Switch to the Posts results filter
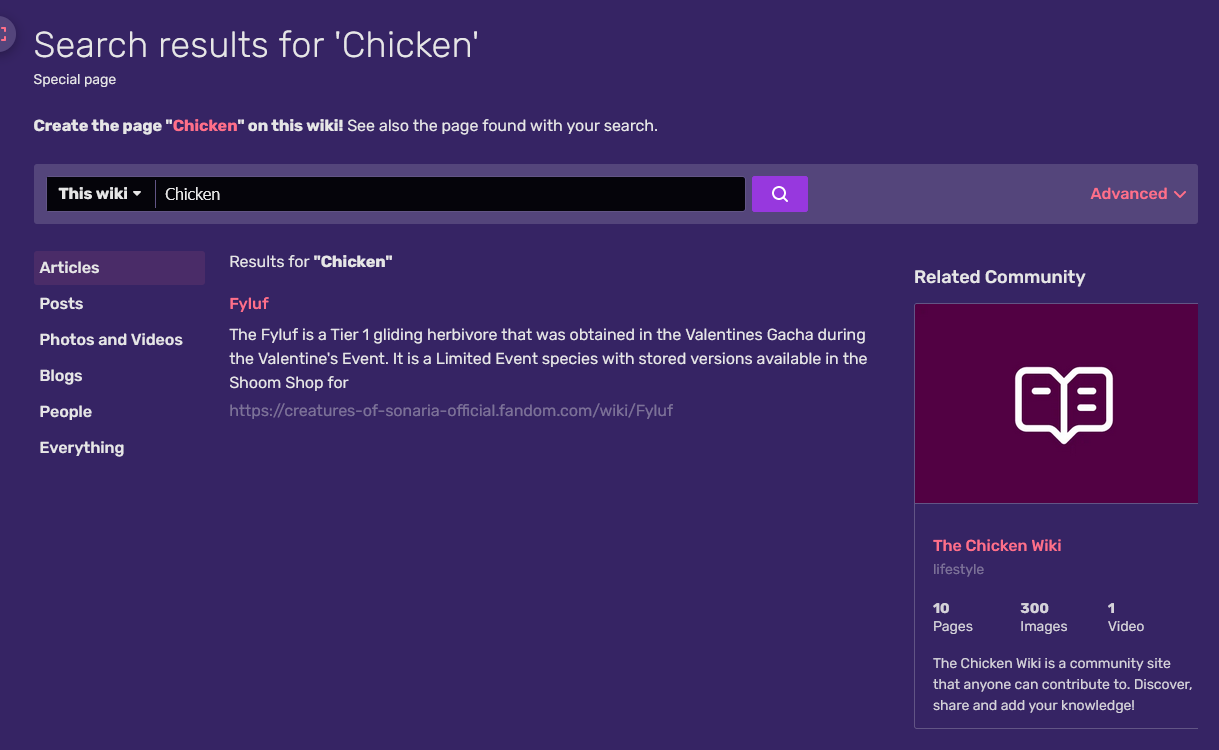Image resolution: width=1219 pixels, height=750 pixels. (61, 303)
